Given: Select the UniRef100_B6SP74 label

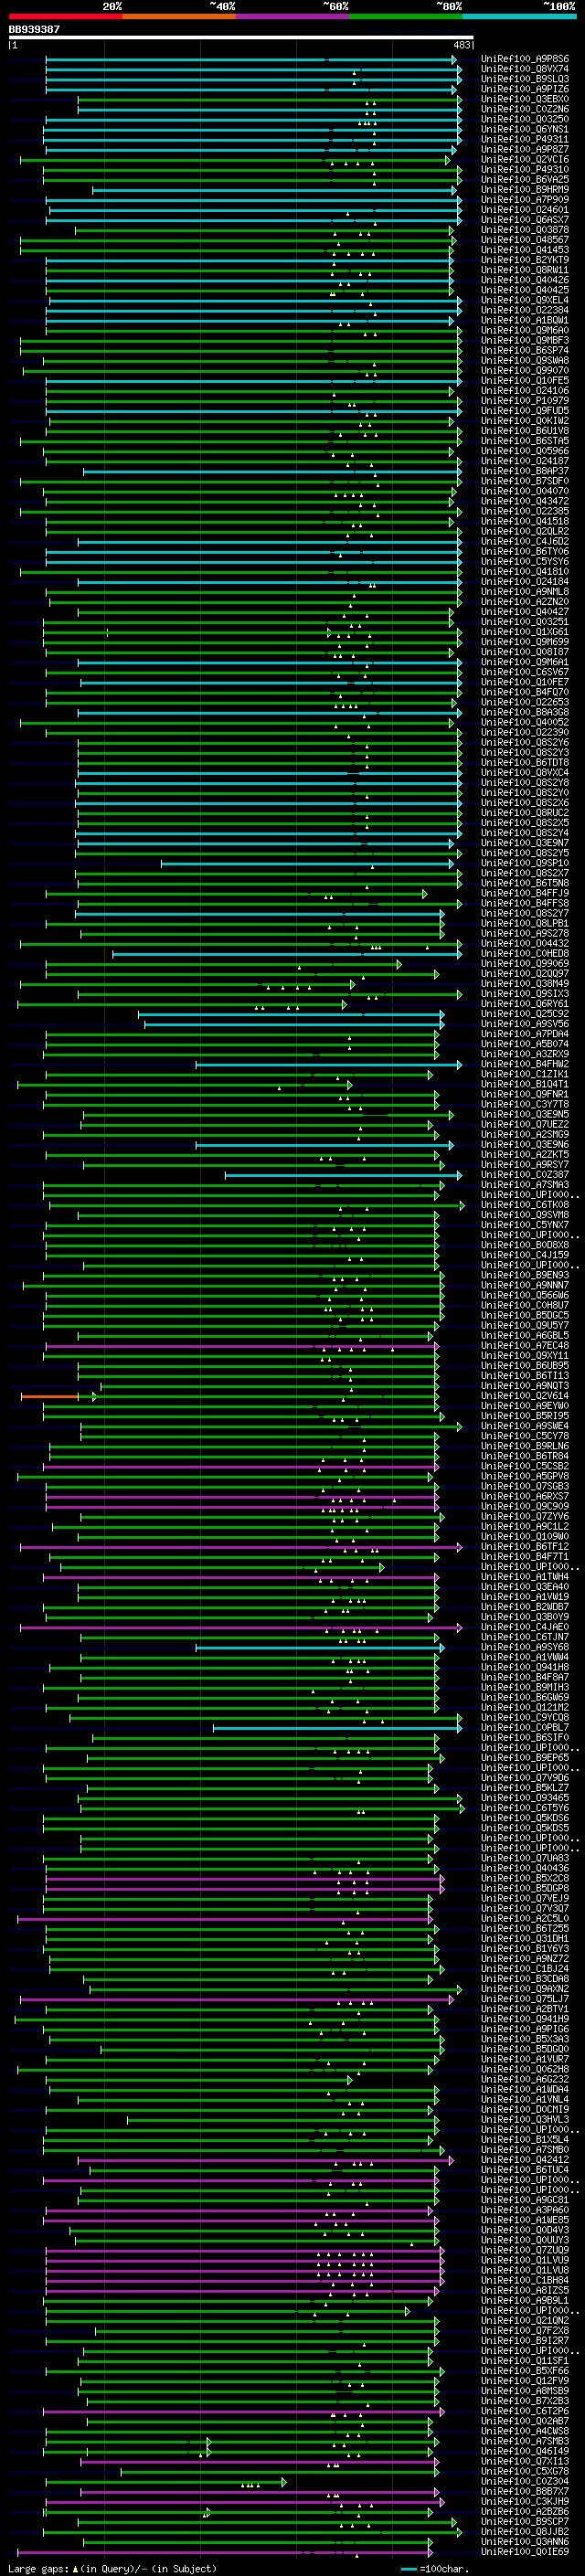Looking at the screenshot, I should (525, 351).
